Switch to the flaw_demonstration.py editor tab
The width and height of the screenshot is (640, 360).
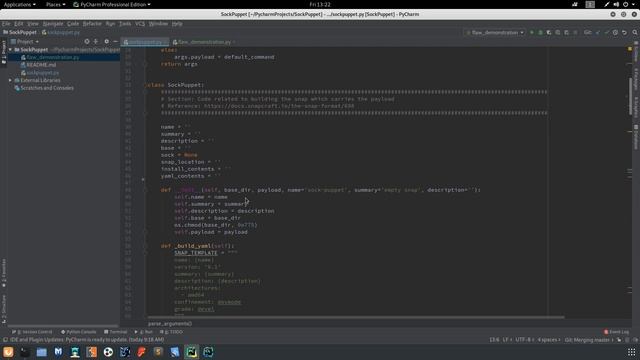[204, 42]
